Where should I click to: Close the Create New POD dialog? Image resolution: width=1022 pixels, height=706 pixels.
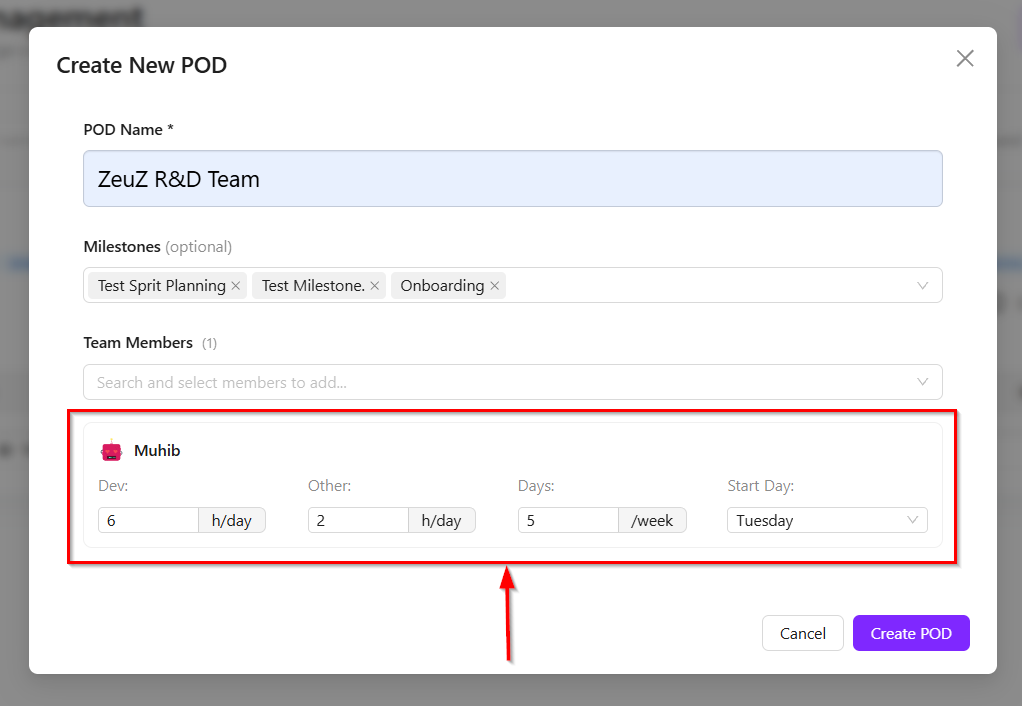[x=965, y=59]
